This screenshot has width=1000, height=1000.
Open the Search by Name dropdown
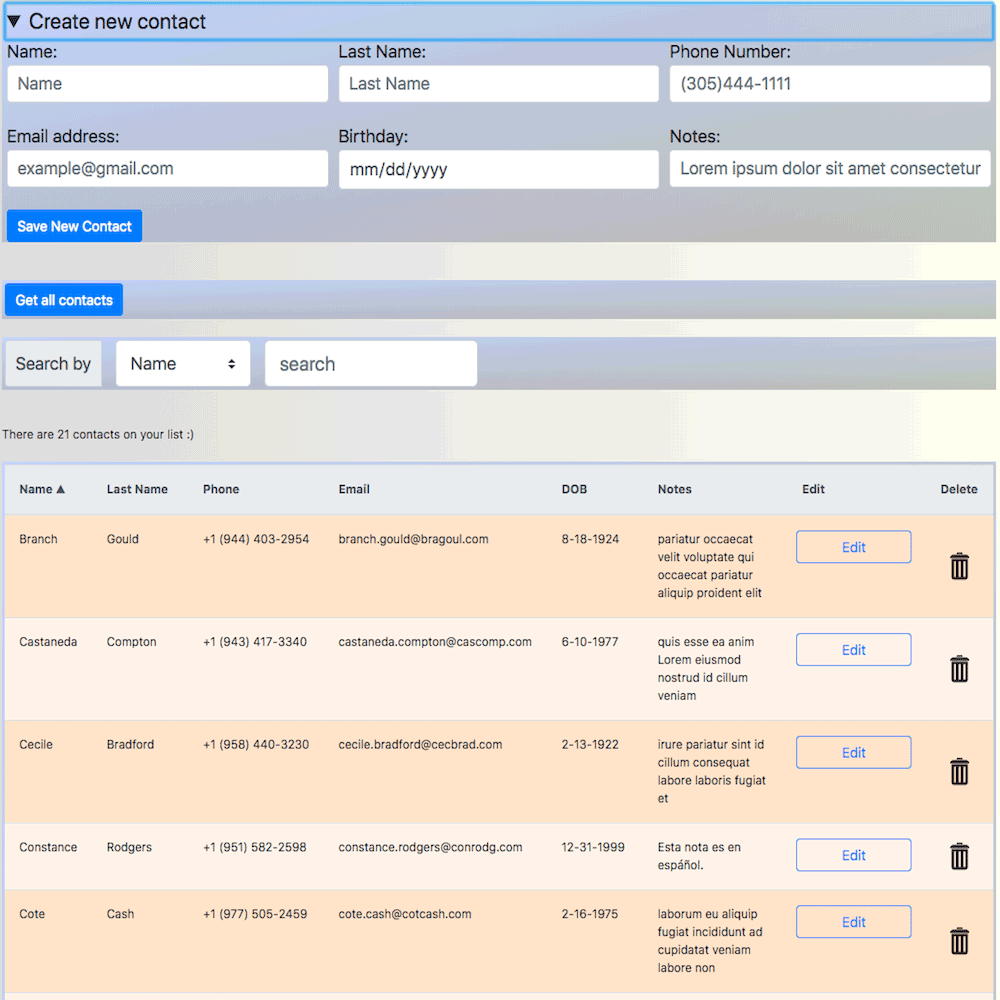[x=183, y=364]
